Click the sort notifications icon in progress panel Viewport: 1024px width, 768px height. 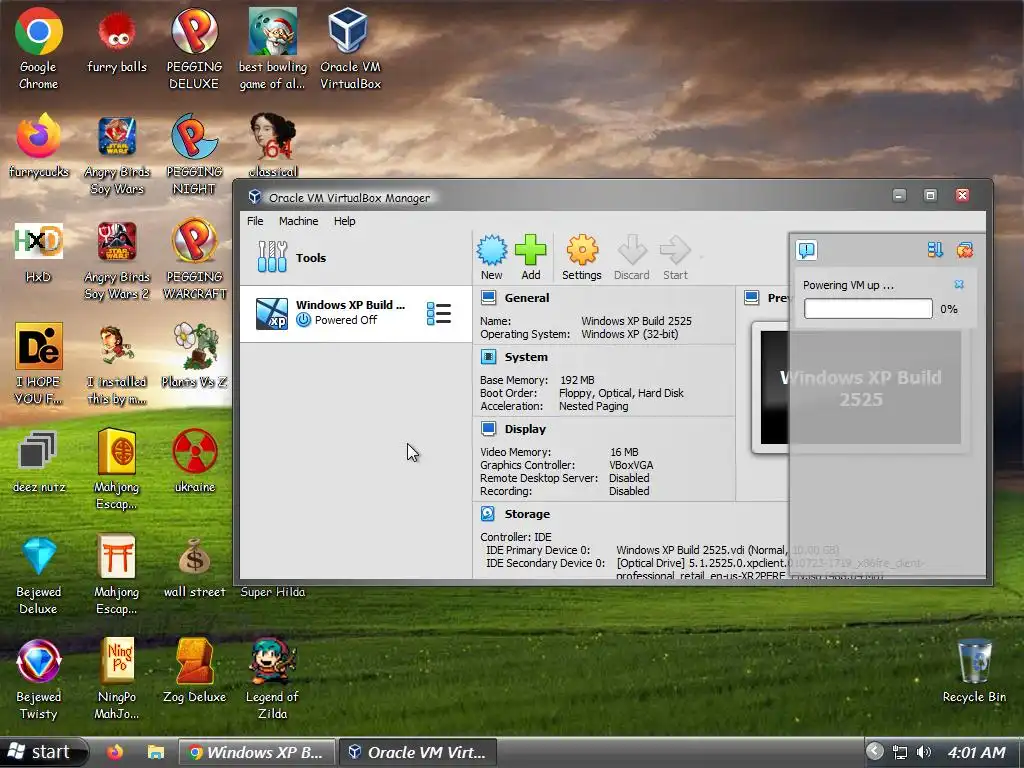coord(935,249)
